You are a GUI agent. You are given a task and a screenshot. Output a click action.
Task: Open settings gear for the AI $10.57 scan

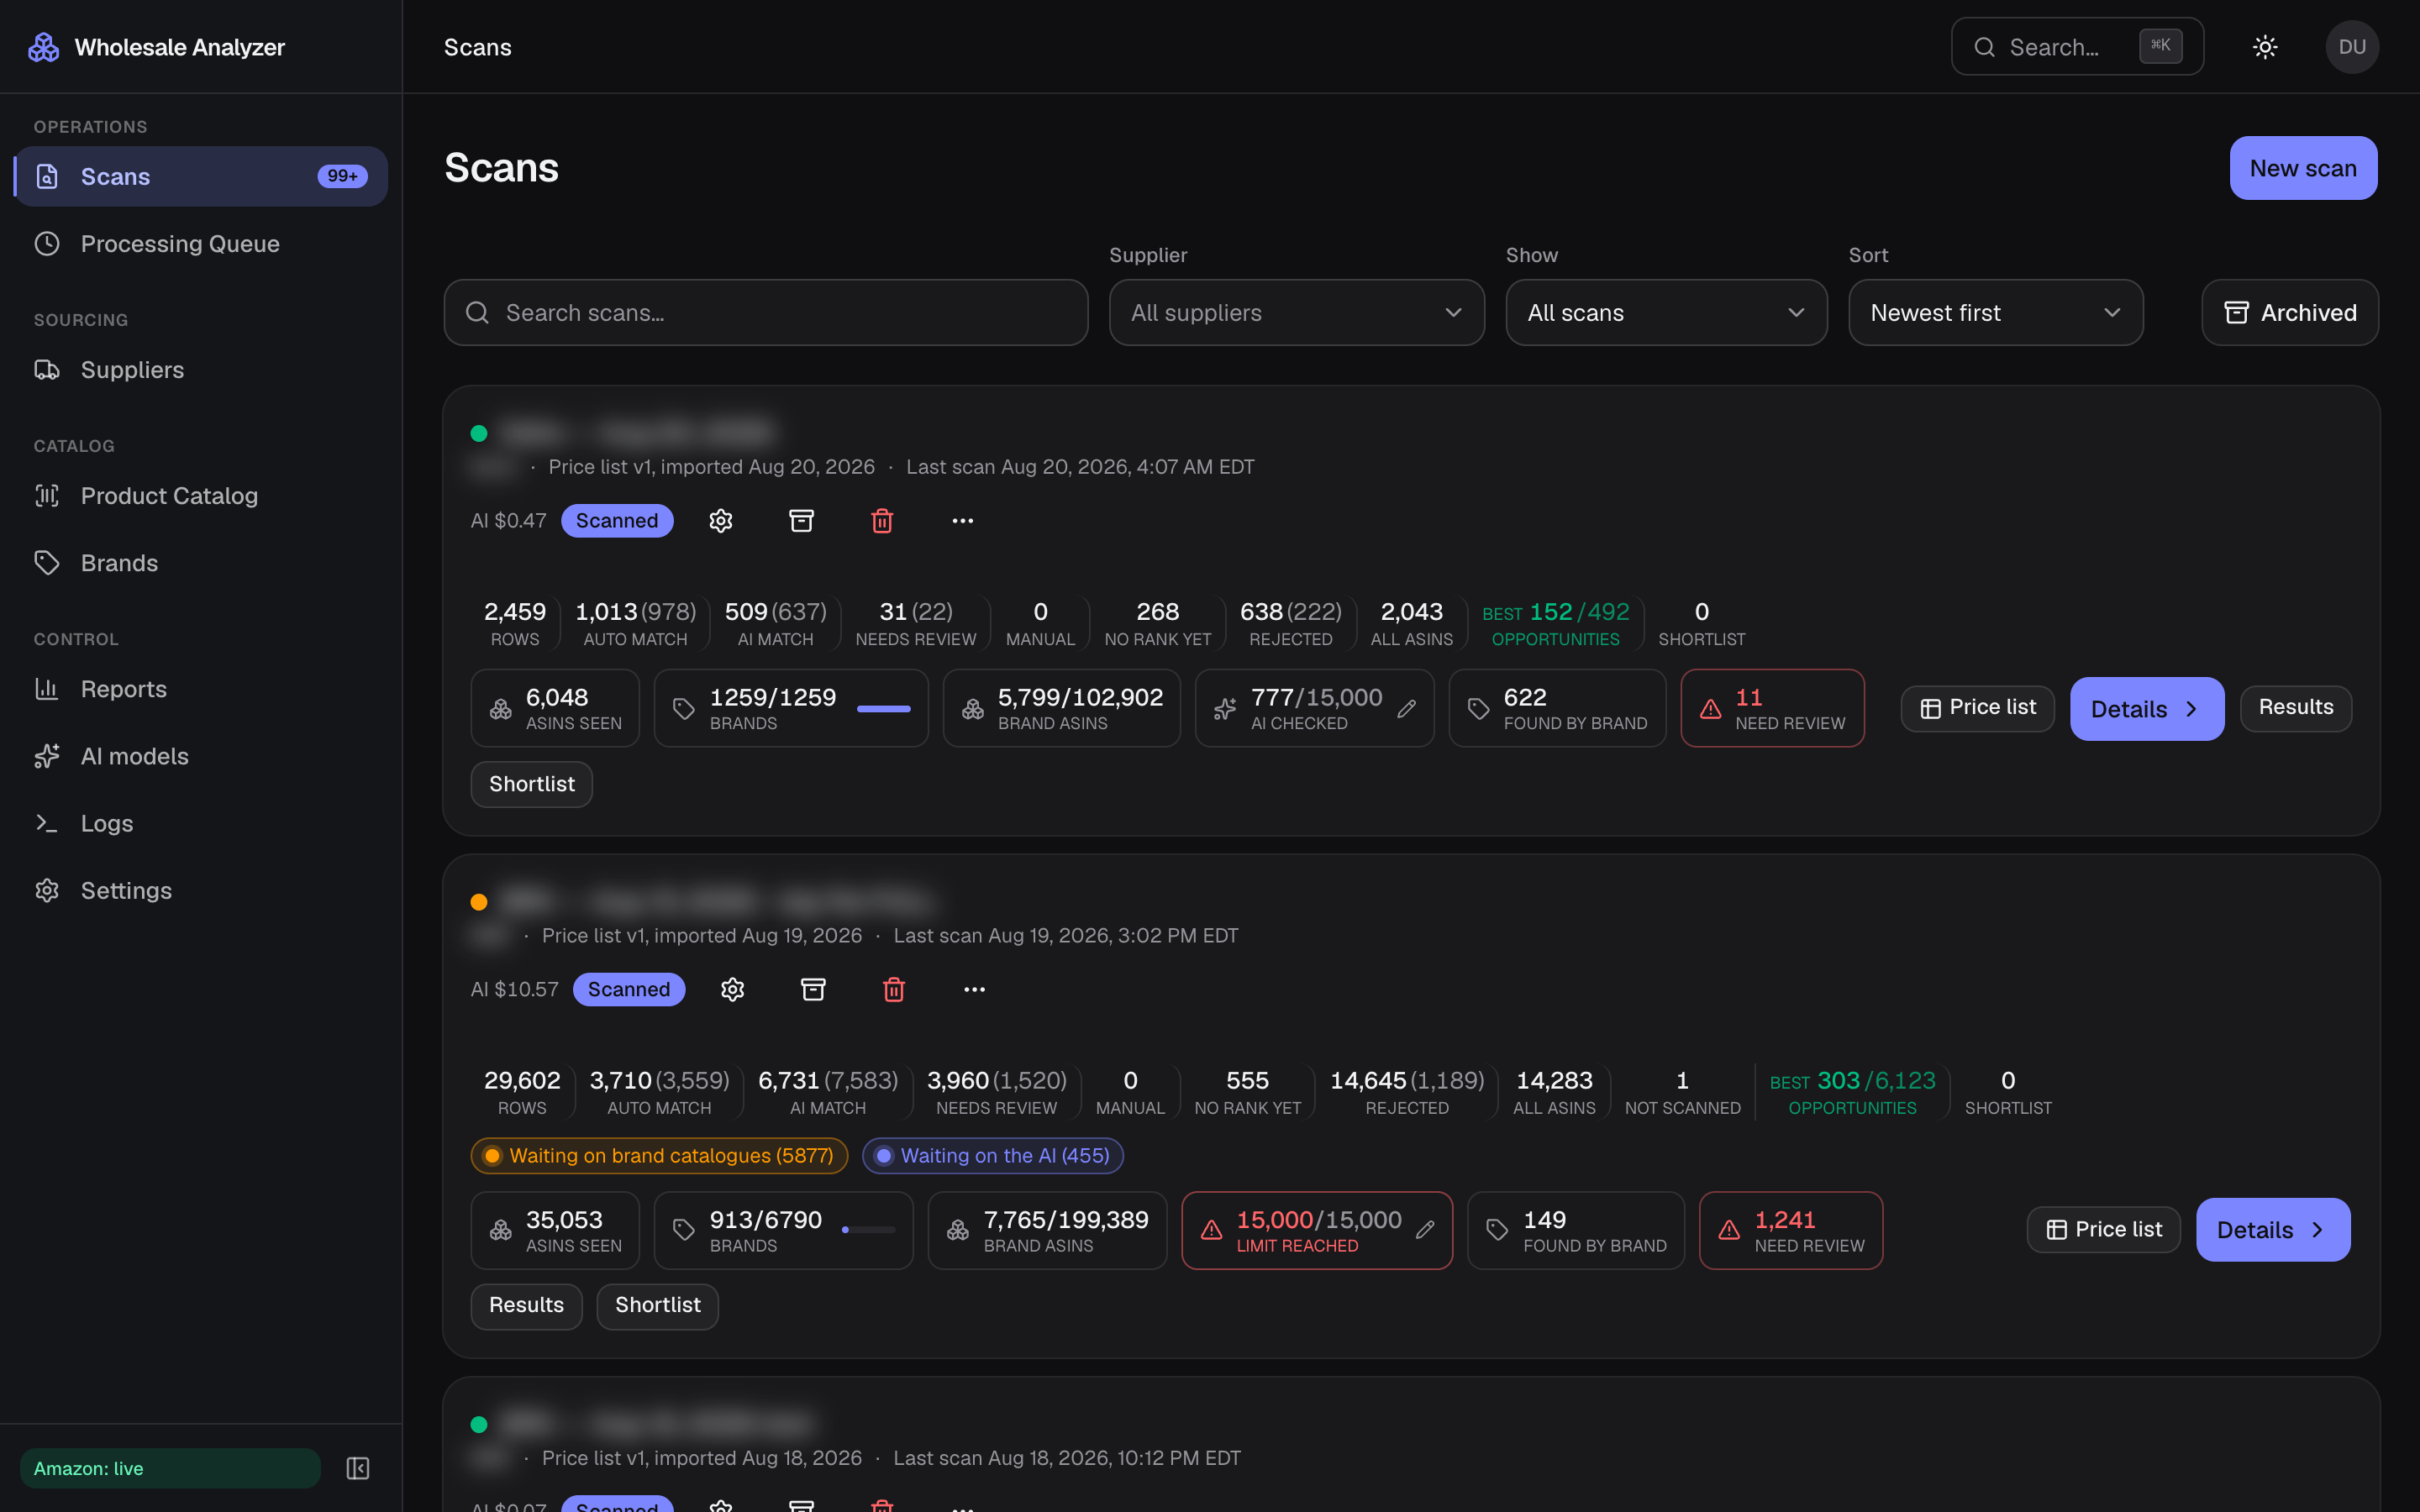coord(733,989)
